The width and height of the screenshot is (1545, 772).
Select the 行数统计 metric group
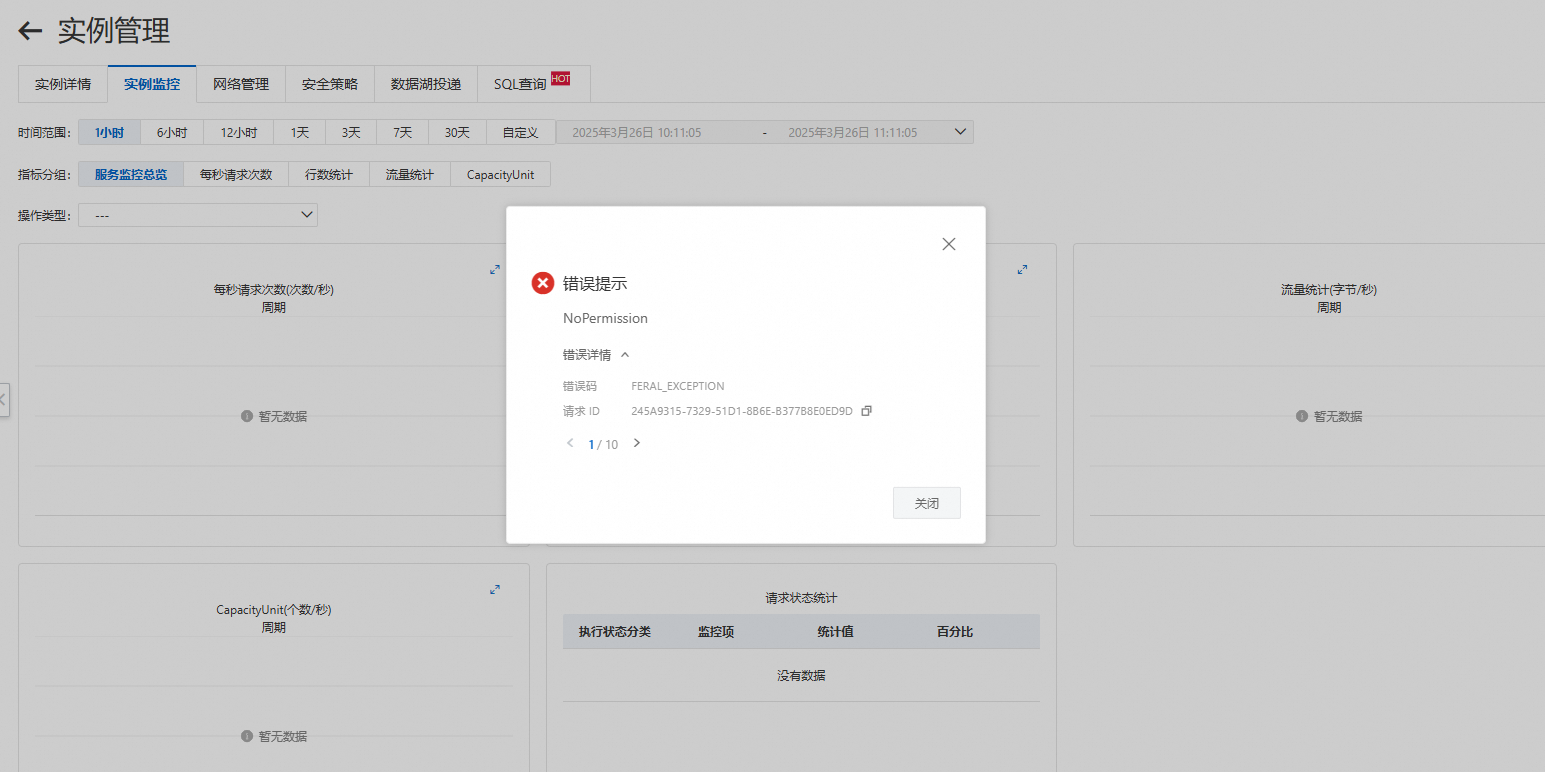click(329, 174)
